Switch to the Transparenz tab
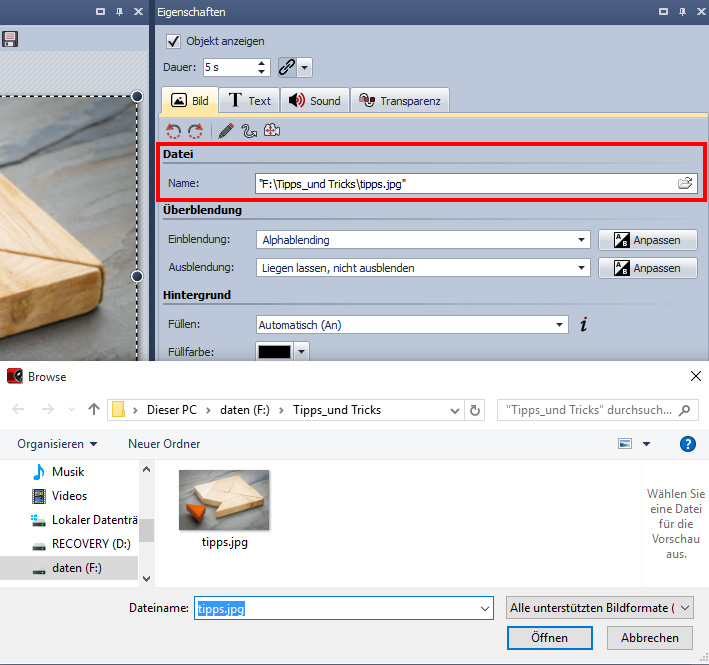Viewport: 709px width, 665px height. (x=400, y=100)
